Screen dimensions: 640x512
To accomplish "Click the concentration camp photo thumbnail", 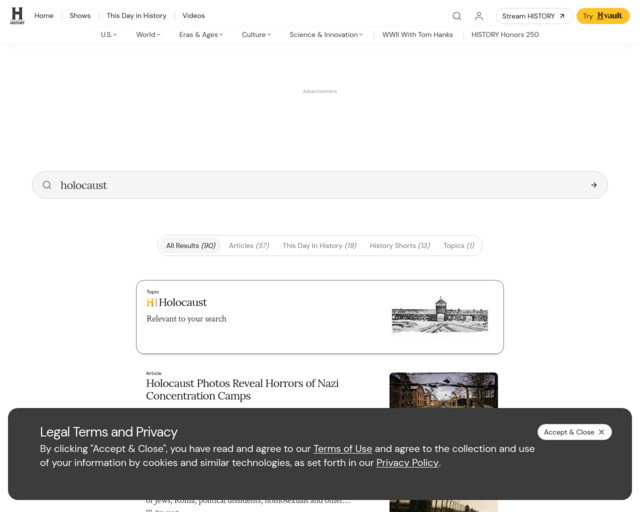I will click(x=443, y=390).
